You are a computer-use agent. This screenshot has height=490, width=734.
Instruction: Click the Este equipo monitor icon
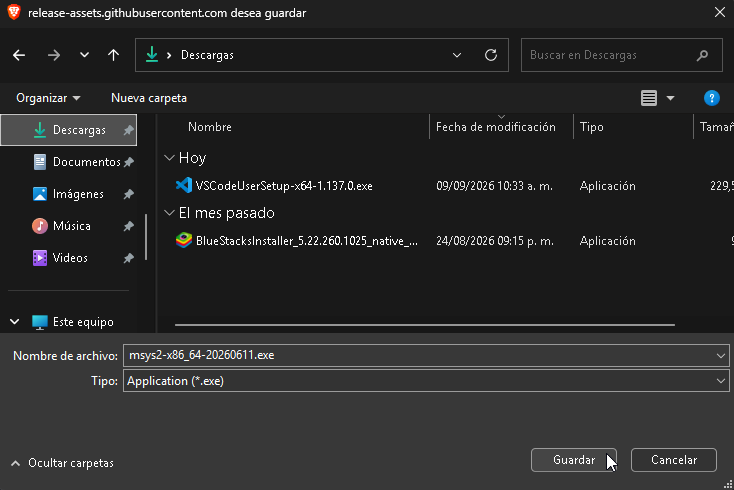point(40,322)
